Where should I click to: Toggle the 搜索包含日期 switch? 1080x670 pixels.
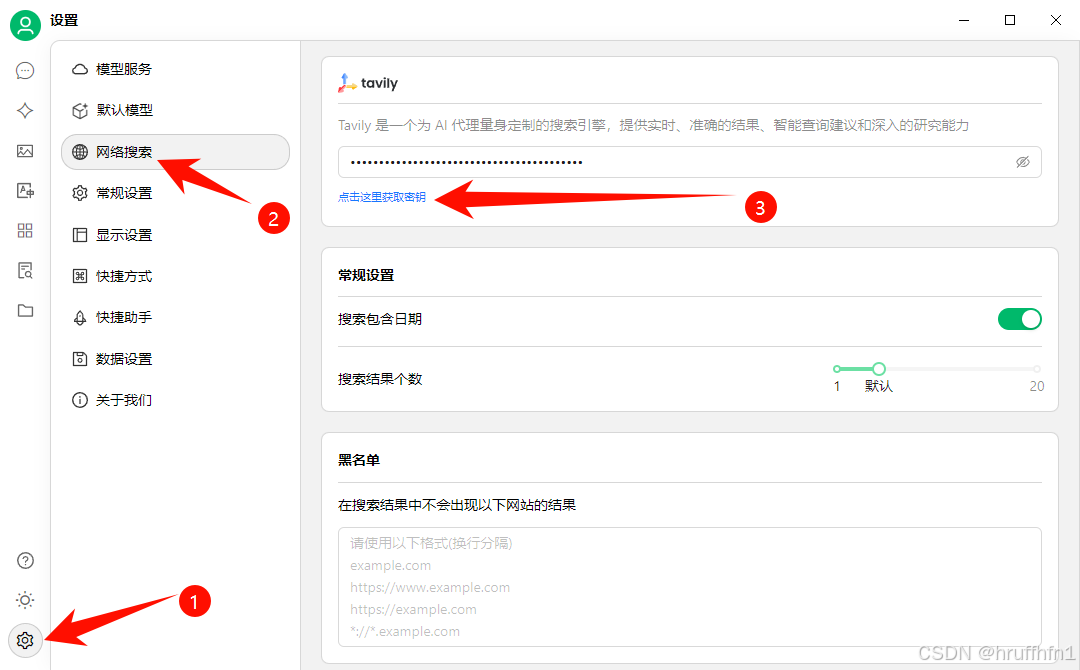point(1019,320)
